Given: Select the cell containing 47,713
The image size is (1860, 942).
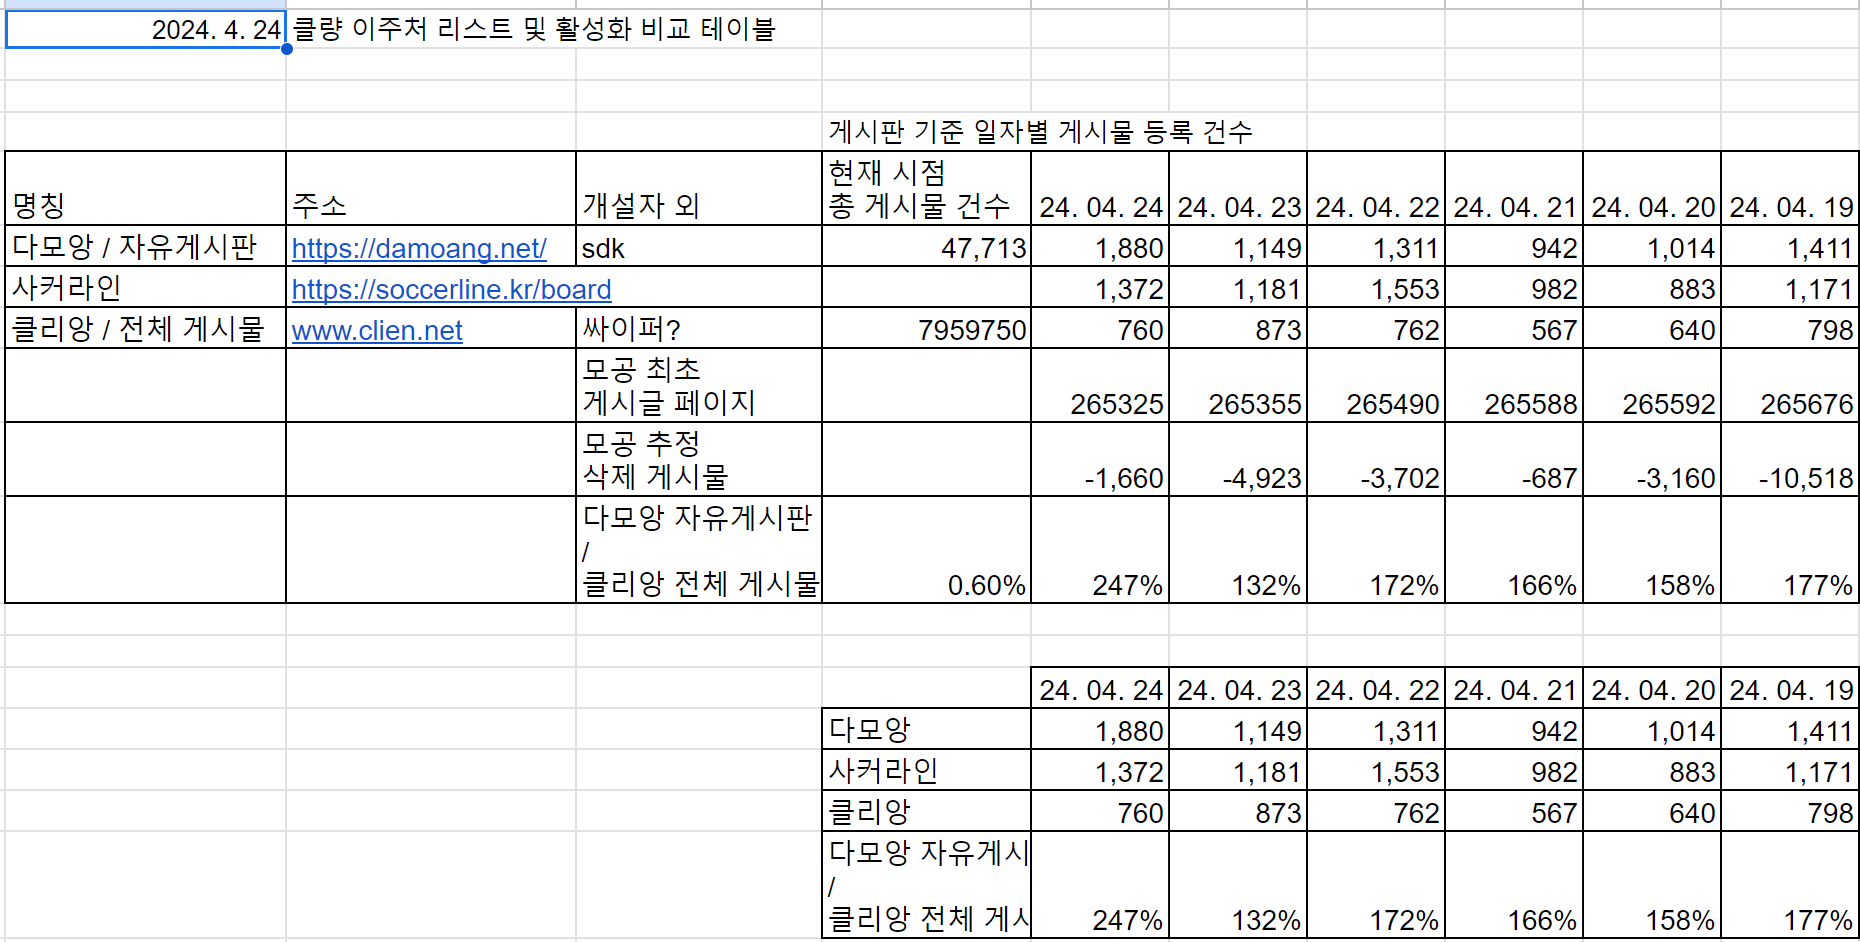Looking at the screenshot, I should [x=926, y=246].
